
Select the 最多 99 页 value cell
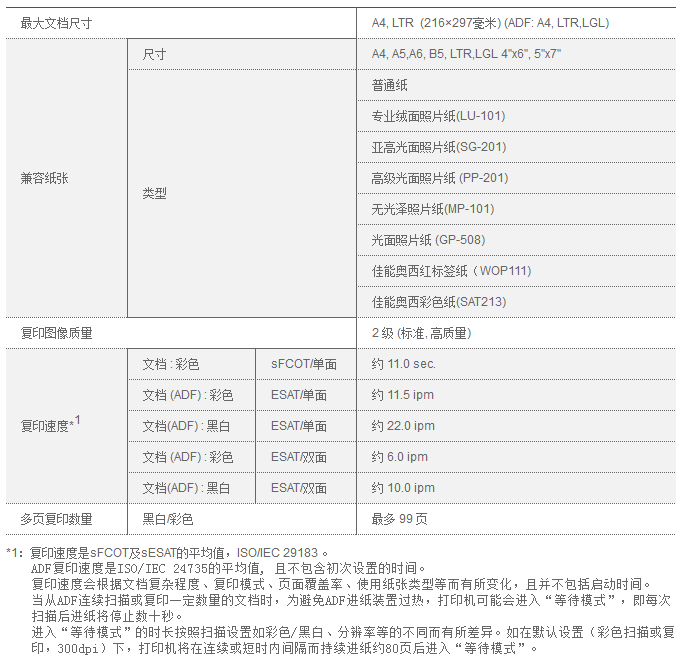(x=399, y=519)
